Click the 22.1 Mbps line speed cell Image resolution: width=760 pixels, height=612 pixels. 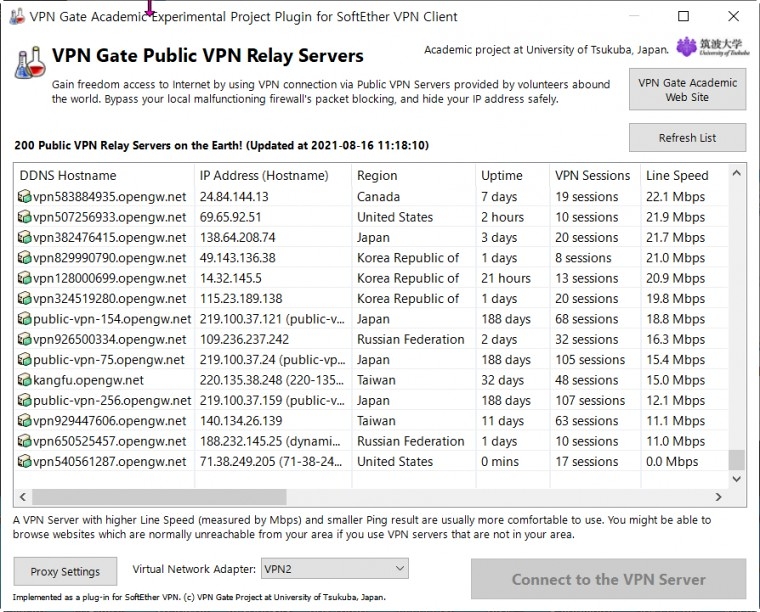click(x=675, y=197)
